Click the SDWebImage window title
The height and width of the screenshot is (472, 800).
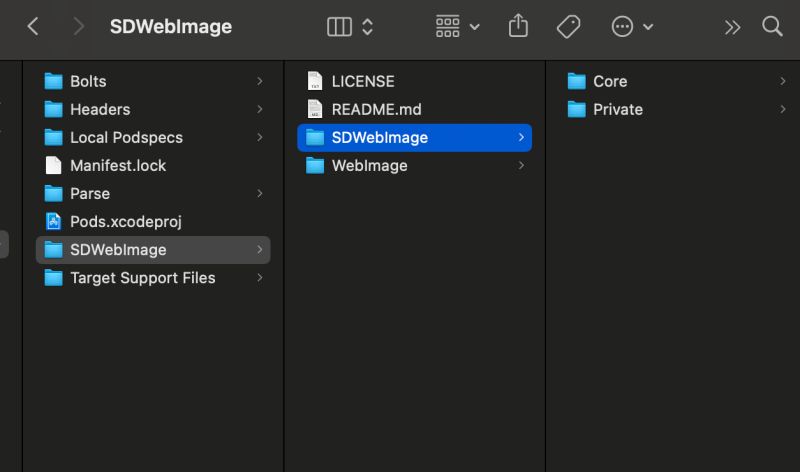coord(171,27)
